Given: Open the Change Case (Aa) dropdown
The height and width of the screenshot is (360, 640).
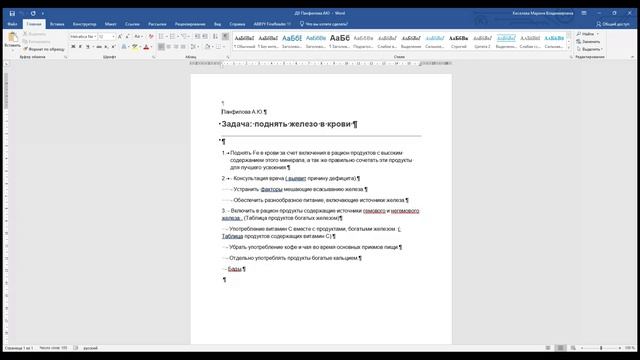Looking at the screenshot, I should coord(138,37).
